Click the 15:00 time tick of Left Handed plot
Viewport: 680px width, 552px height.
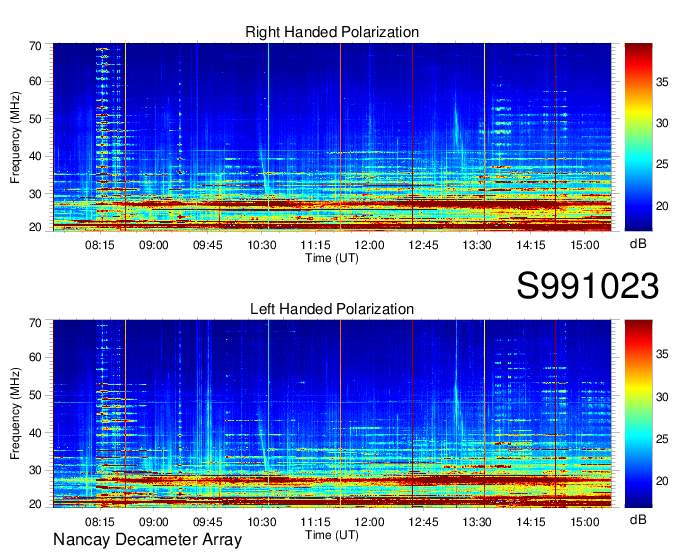coord(585,522)
